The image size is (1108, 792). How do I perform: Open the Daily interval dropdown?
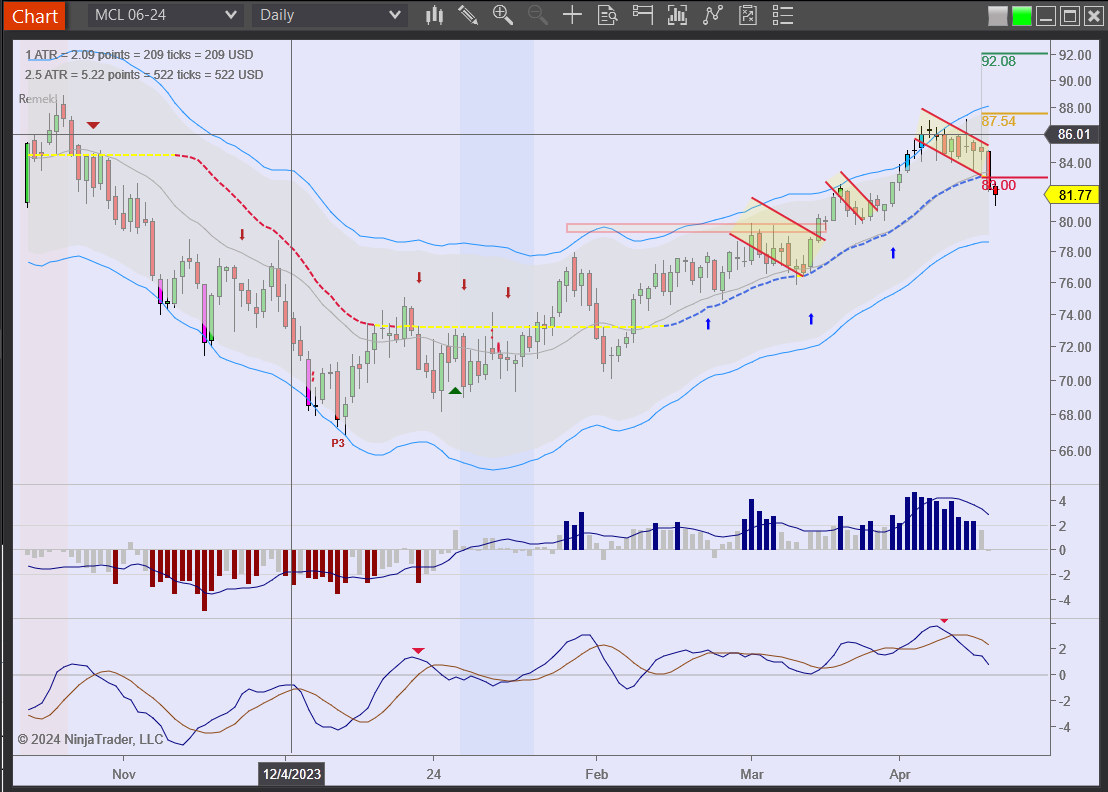point(329,15)
